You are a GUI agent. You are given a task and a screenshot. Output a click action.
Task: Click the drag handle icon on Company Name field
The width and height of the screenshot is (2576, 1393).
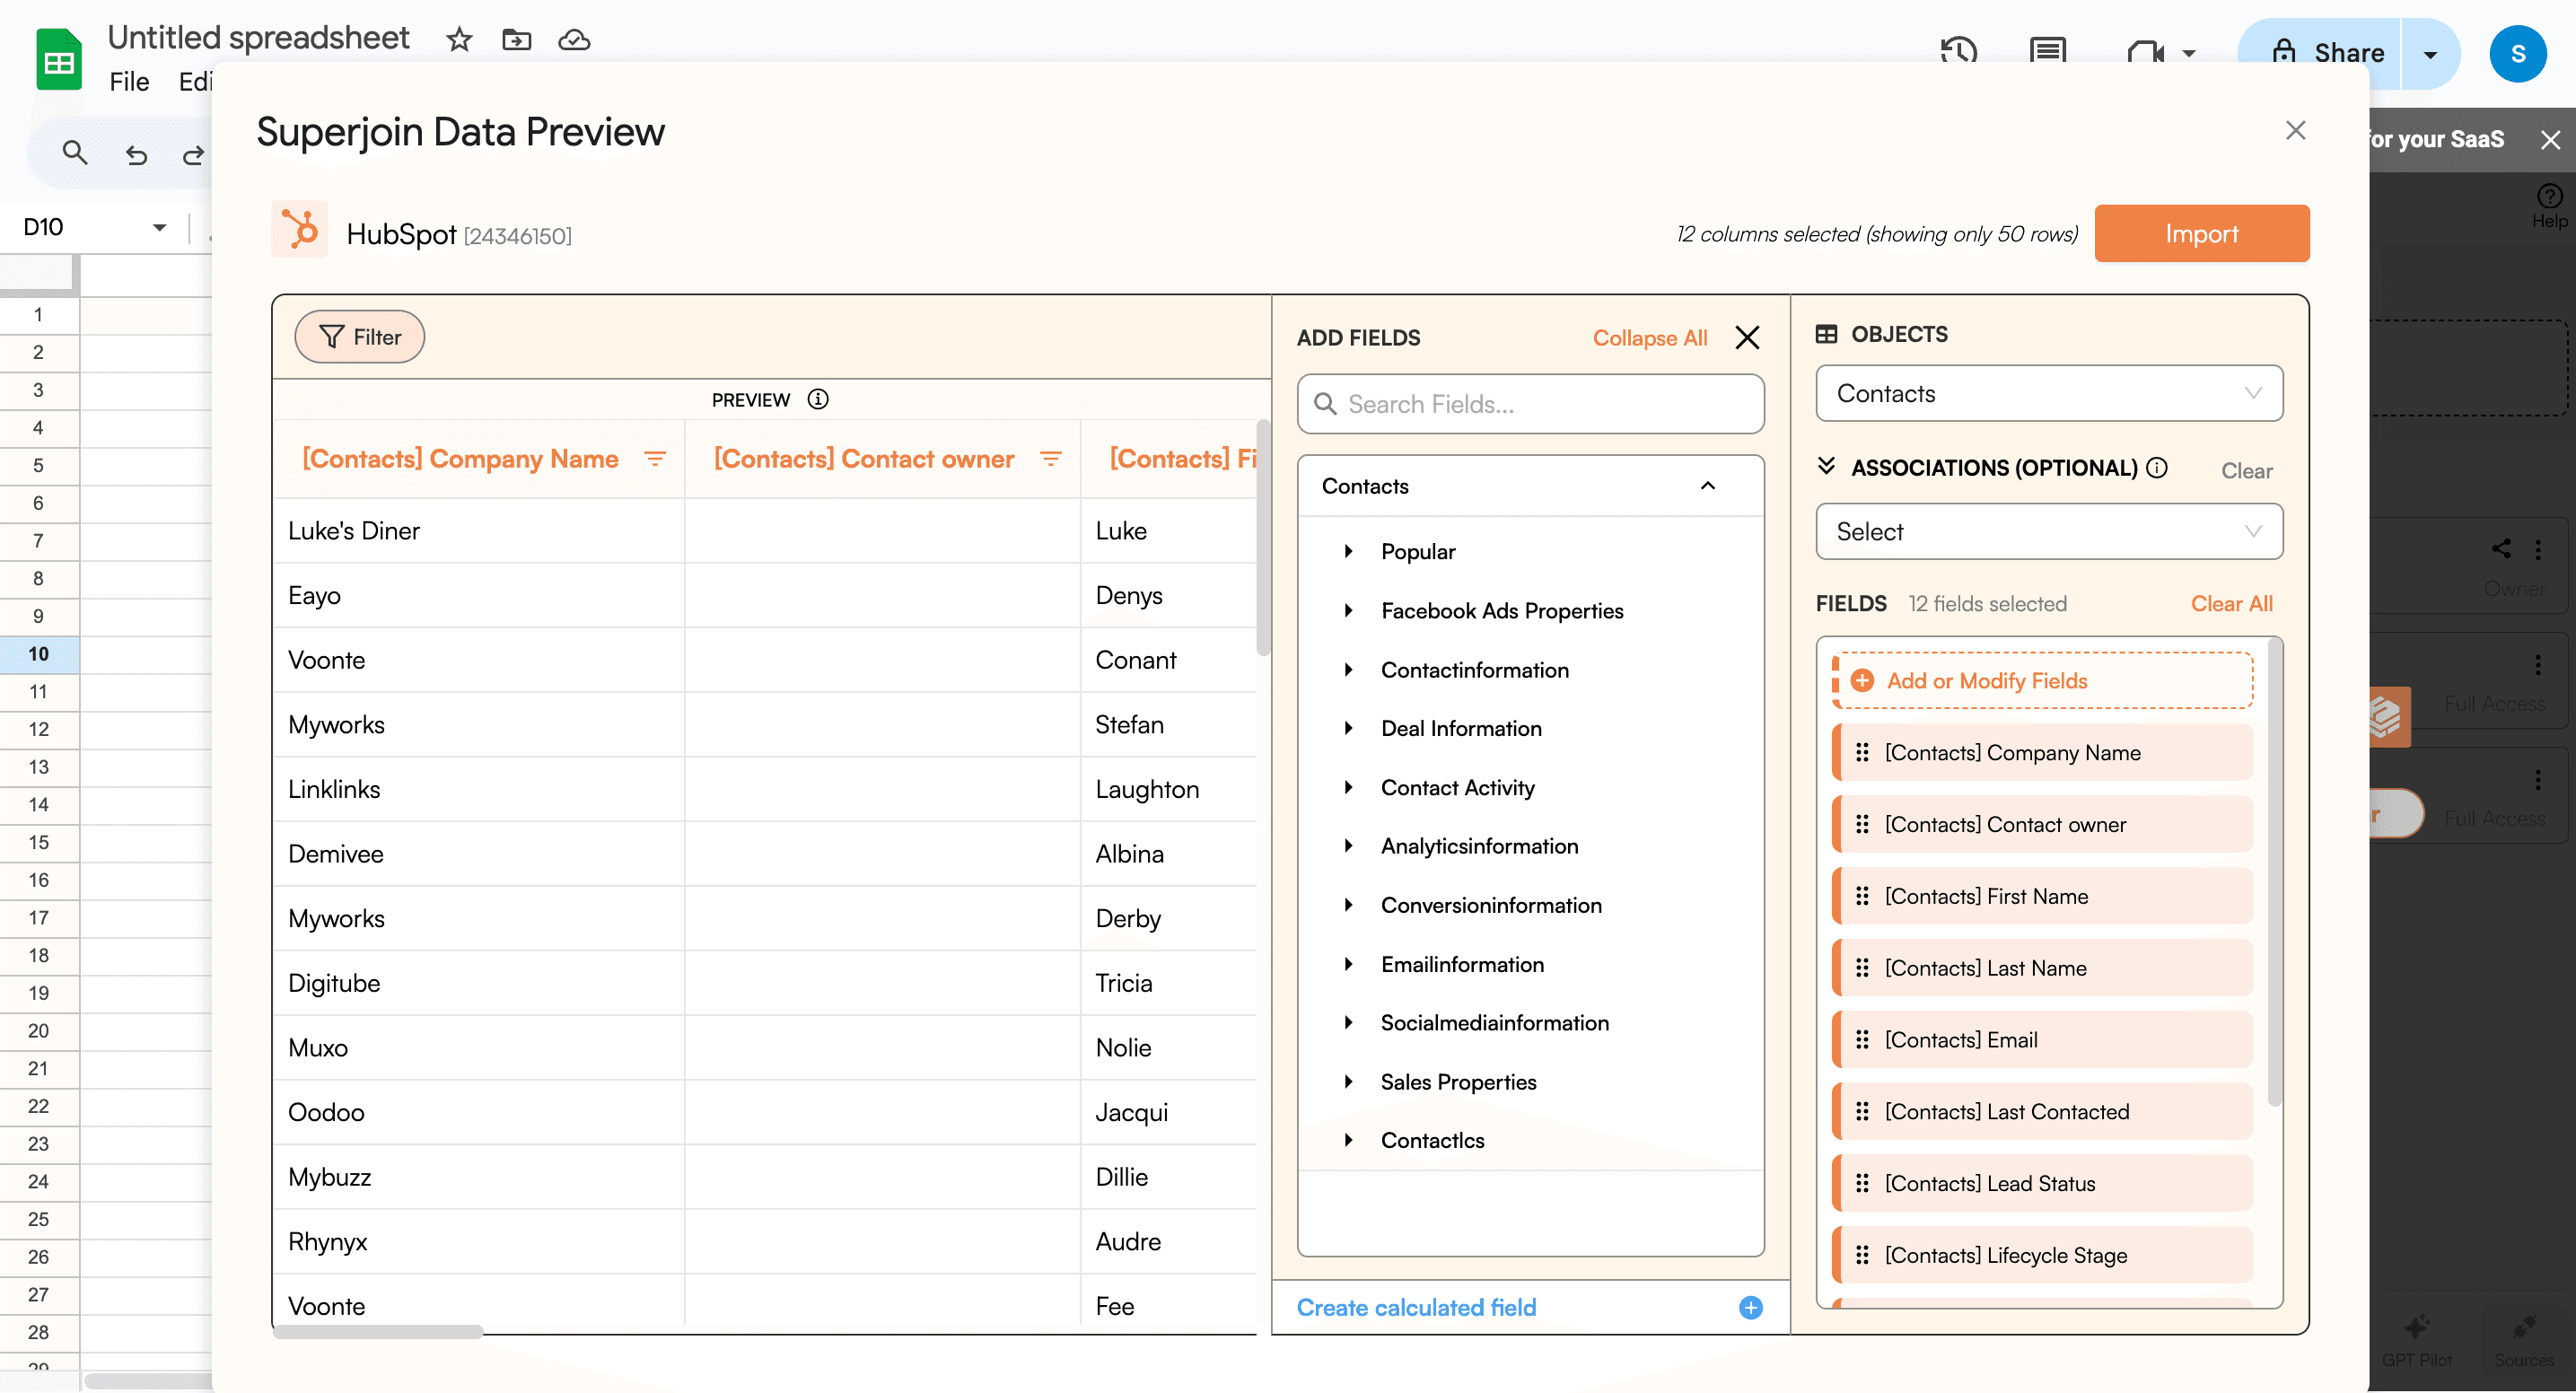pyautogui.click(x=1861, y=753)
